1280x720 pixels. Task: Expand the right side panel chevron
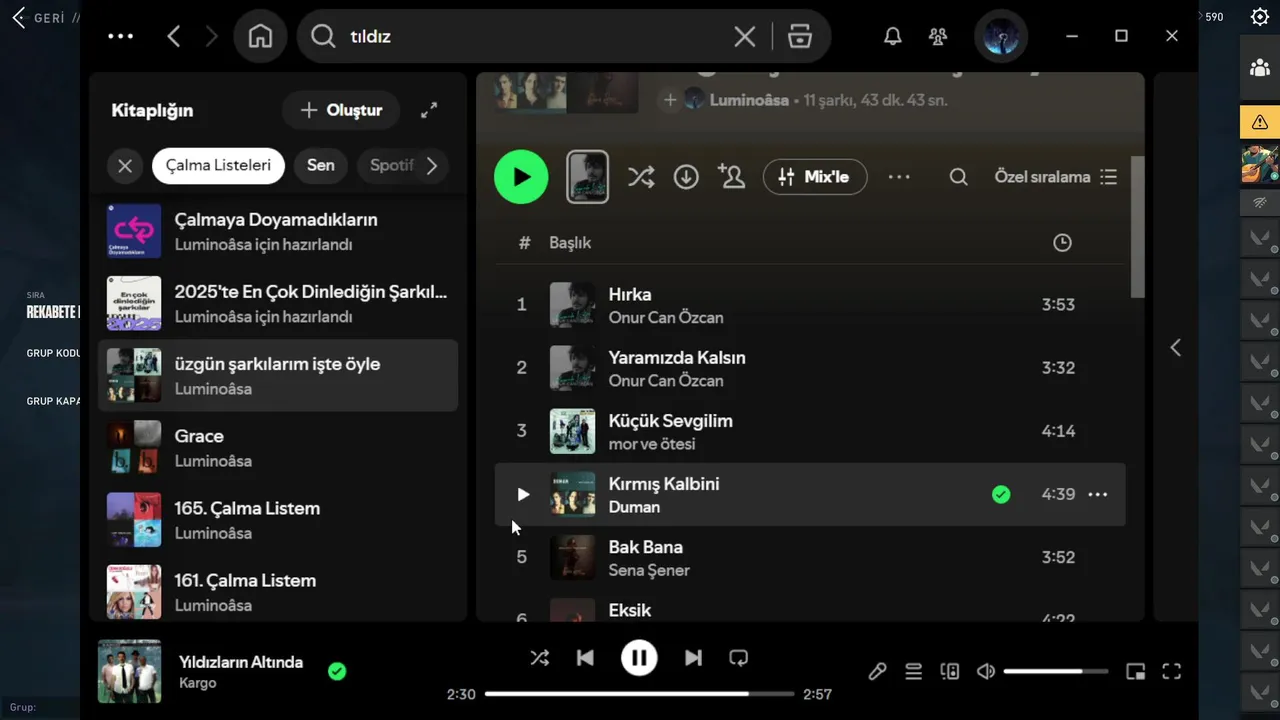click(1176, 347)
